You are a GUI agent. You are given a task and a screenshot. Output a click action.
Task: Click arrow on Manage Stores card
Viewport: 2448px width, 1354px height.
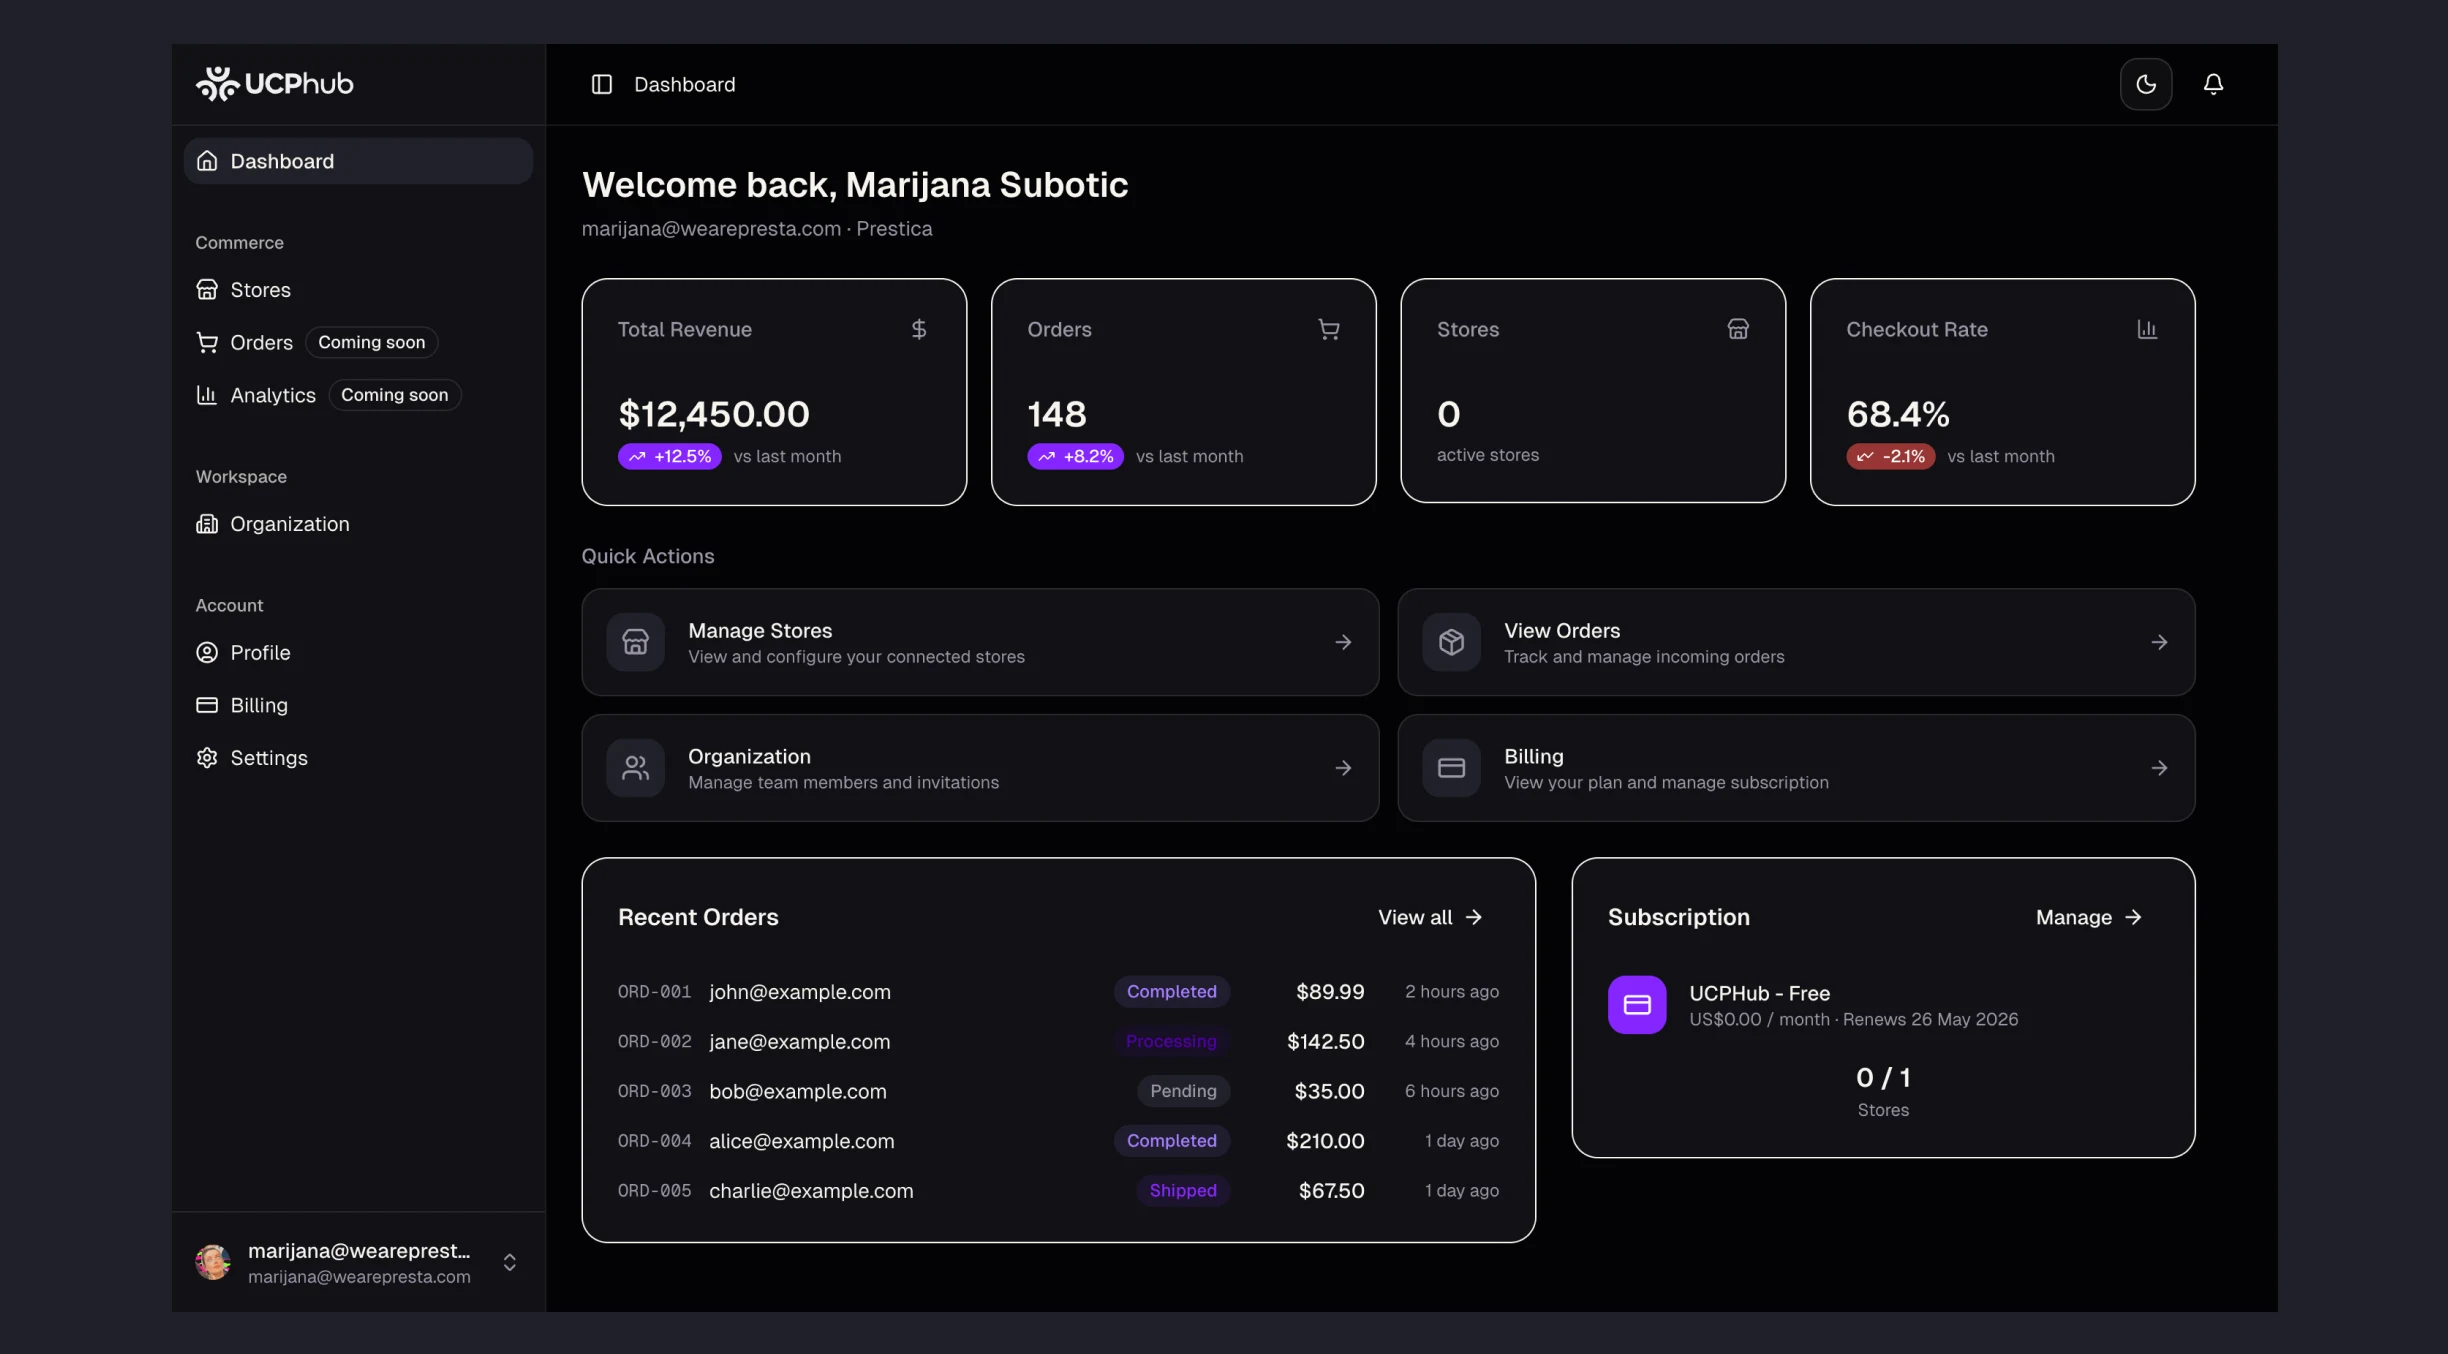[x=1344, y=642]
